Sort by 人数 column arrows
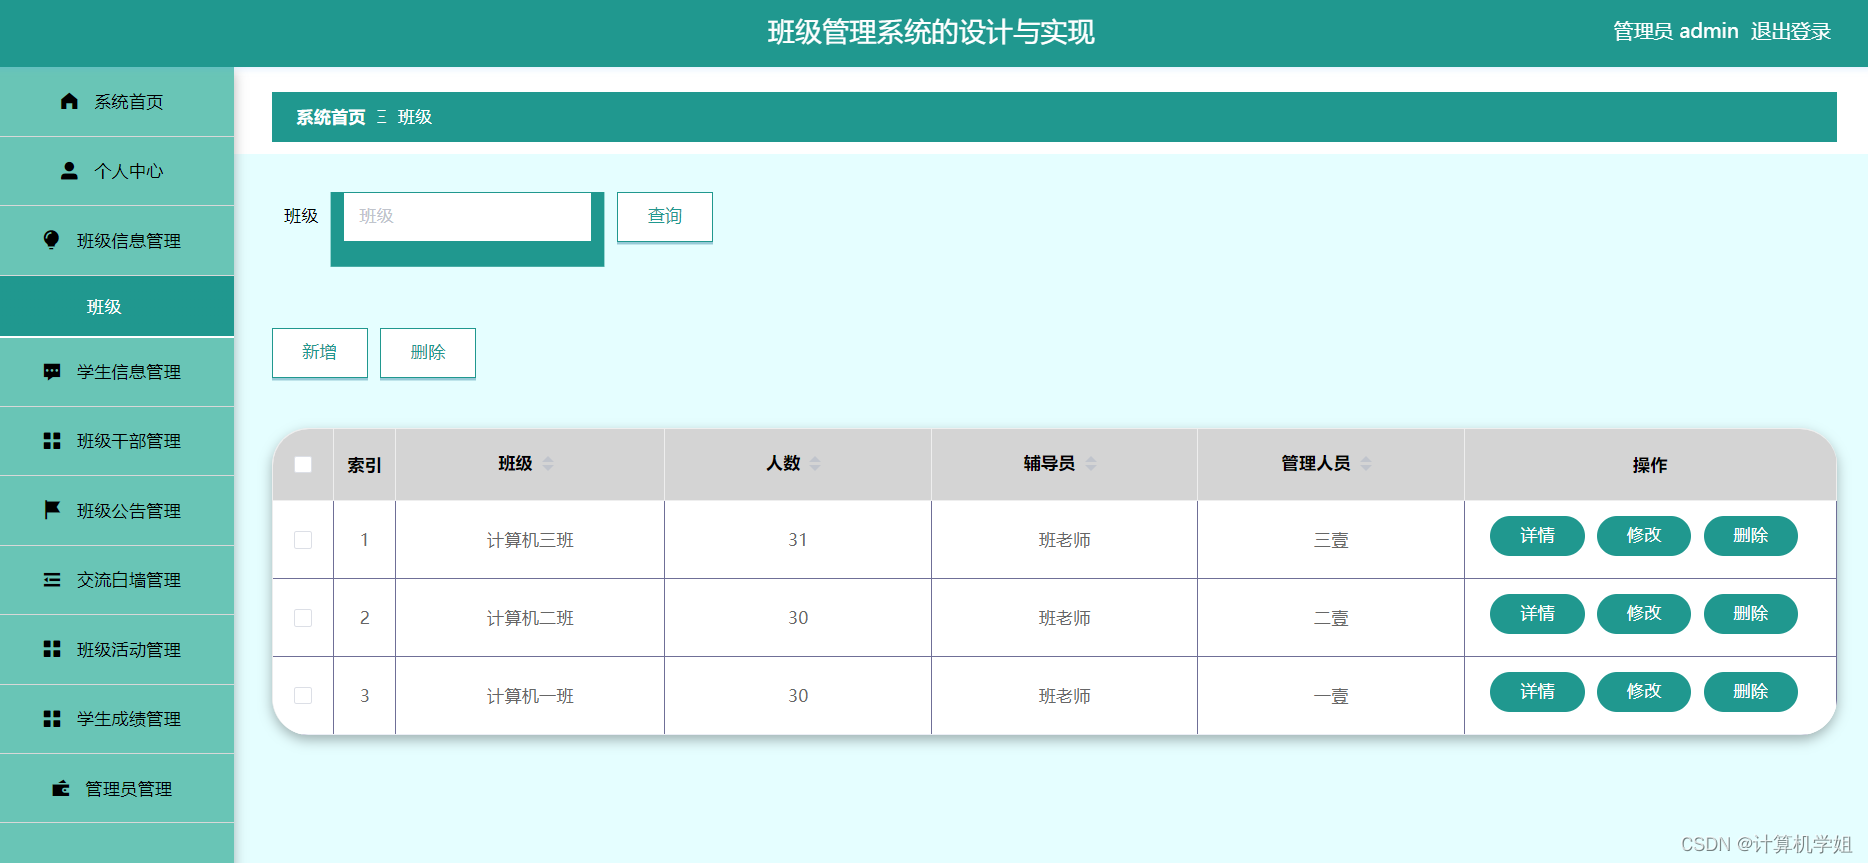The width and height of the screenshot is (1868, 863). click(815, 463)
